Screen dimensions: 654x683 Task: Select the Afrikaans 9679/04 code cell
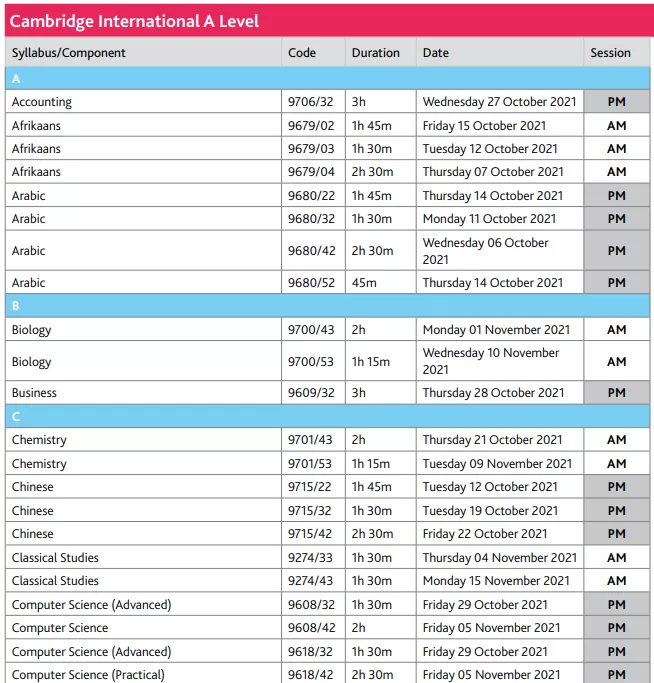[311, 172]
